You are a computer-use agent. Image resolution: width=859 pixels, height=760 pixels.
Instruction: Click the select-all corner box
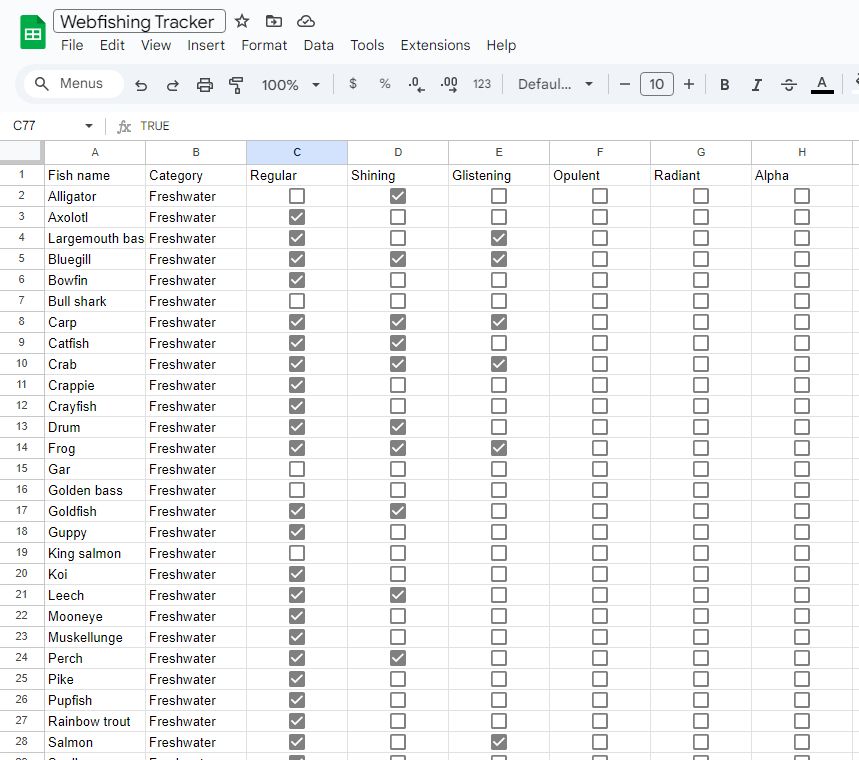pos(21,152)
